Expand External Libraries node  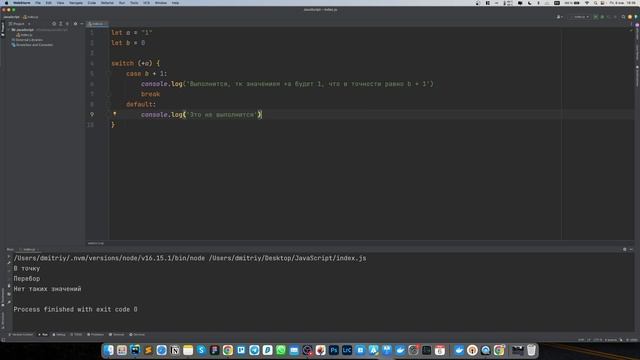click(27, 40)
